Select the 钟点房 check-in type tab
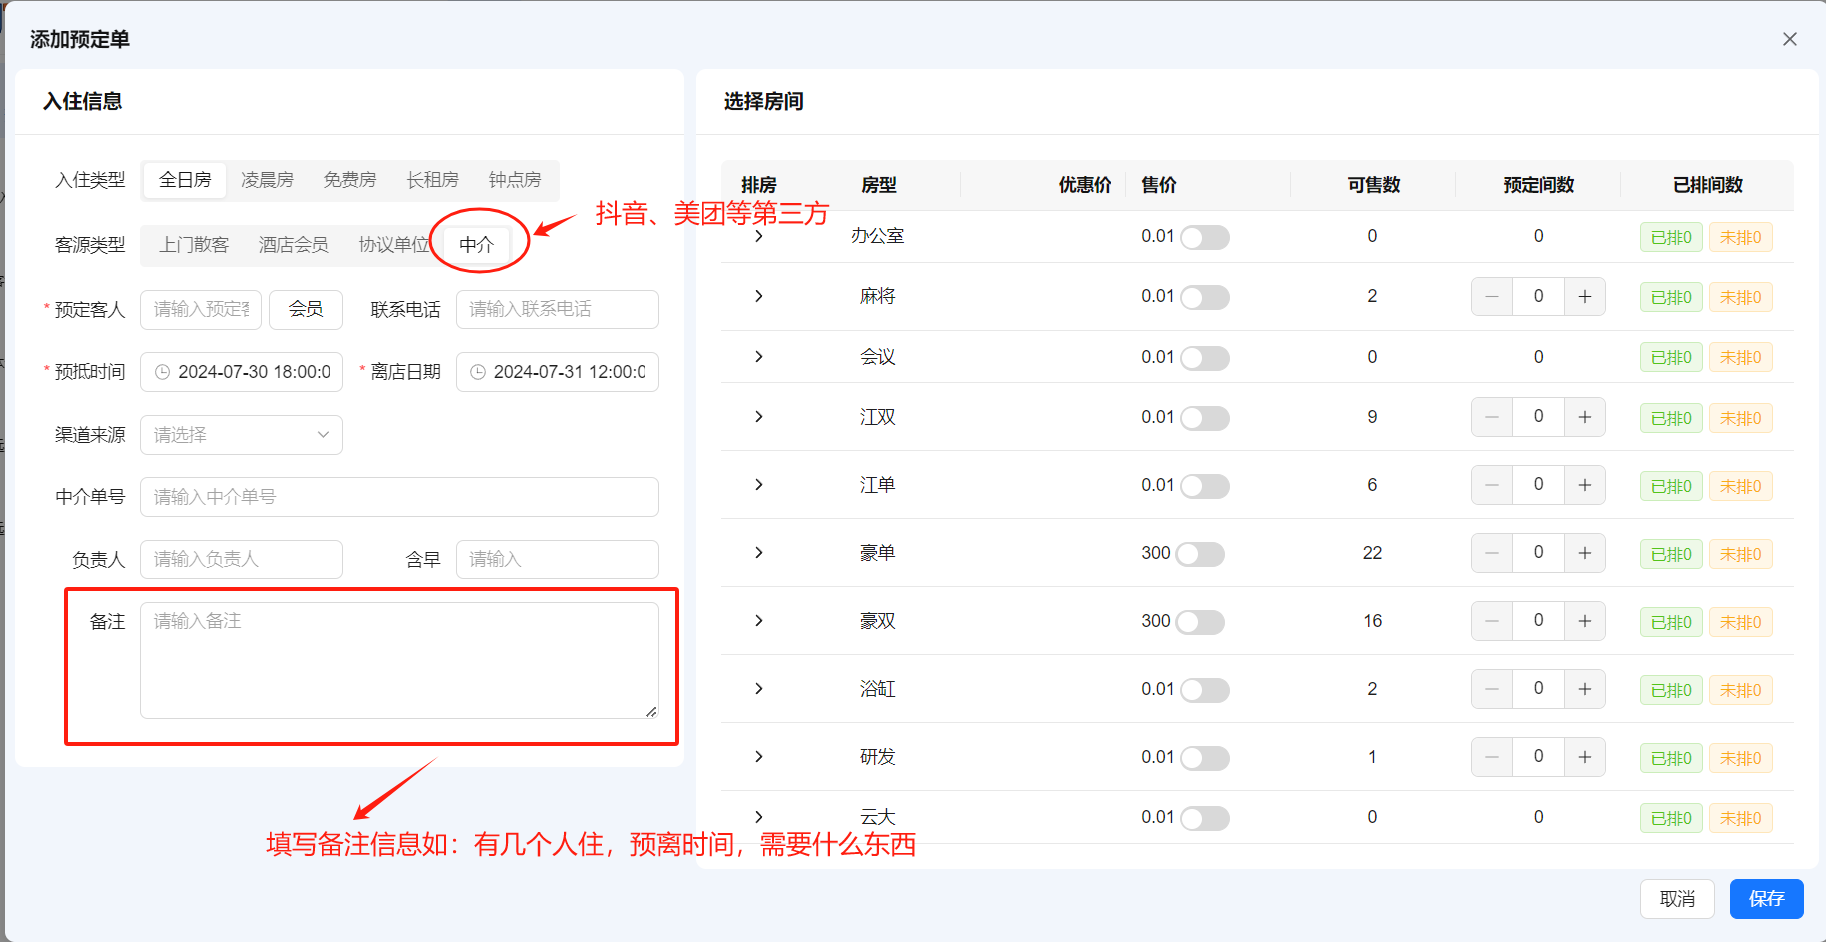1826x942 pixels. pyautogui.click(x=514, y=180)
